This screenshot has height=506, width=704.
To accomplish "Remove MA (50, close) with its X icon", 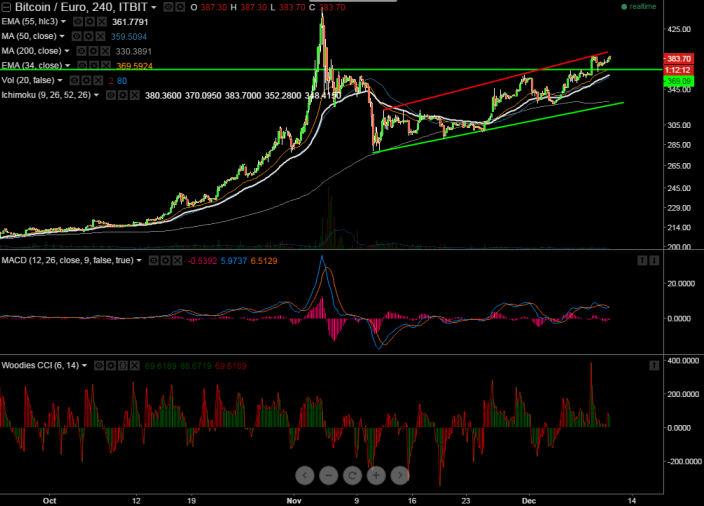I will 101,36.
